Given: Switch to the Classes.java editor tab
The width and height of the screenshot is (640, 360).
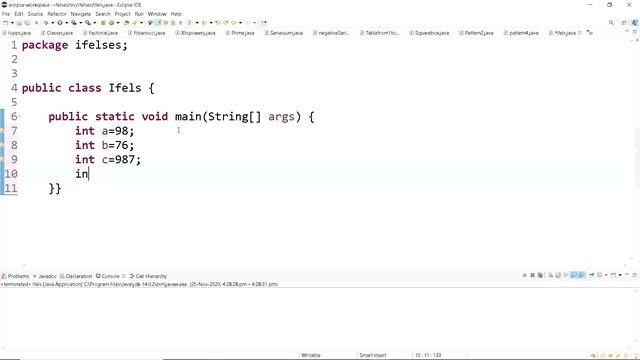Looking at the screenshot, I should click(x=57, y=33).
